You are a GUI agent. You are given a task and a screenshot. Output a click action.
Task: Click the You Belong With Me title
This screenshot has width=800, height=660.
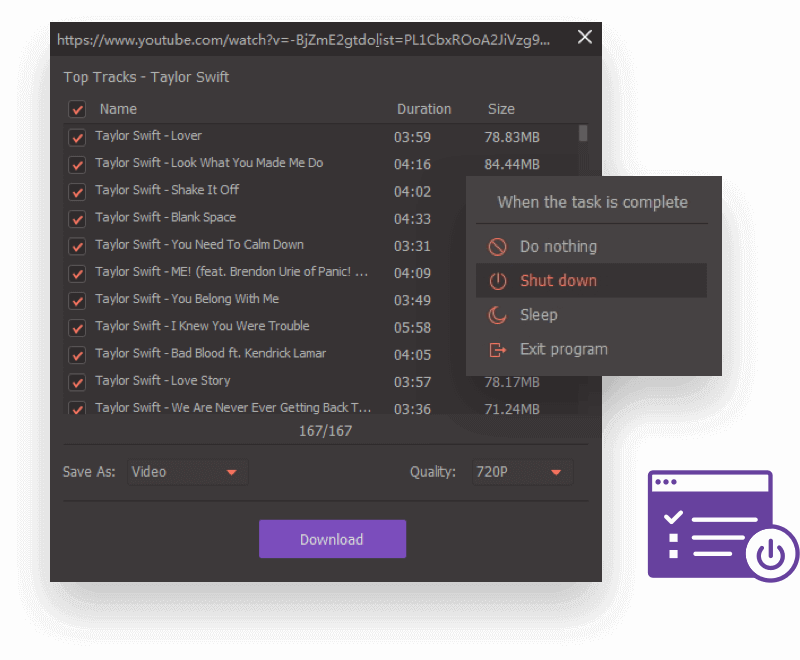pyautogui.click(x=187, y=299)
